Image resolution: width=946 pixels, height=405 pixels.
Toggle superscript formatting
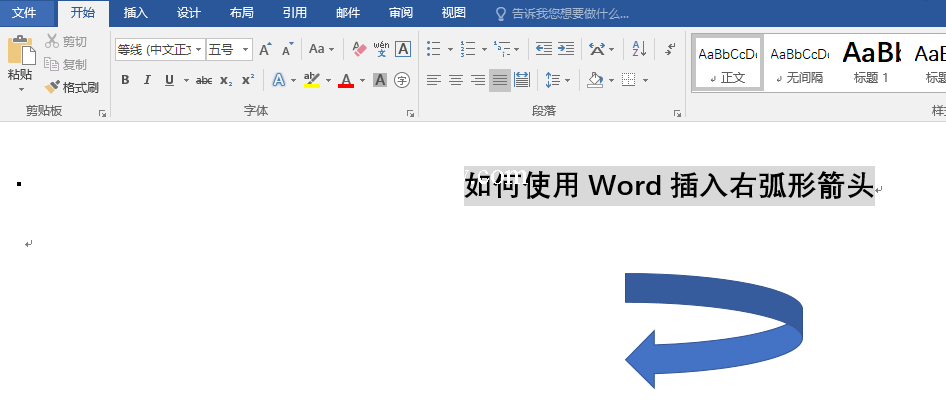coord(248,80)
